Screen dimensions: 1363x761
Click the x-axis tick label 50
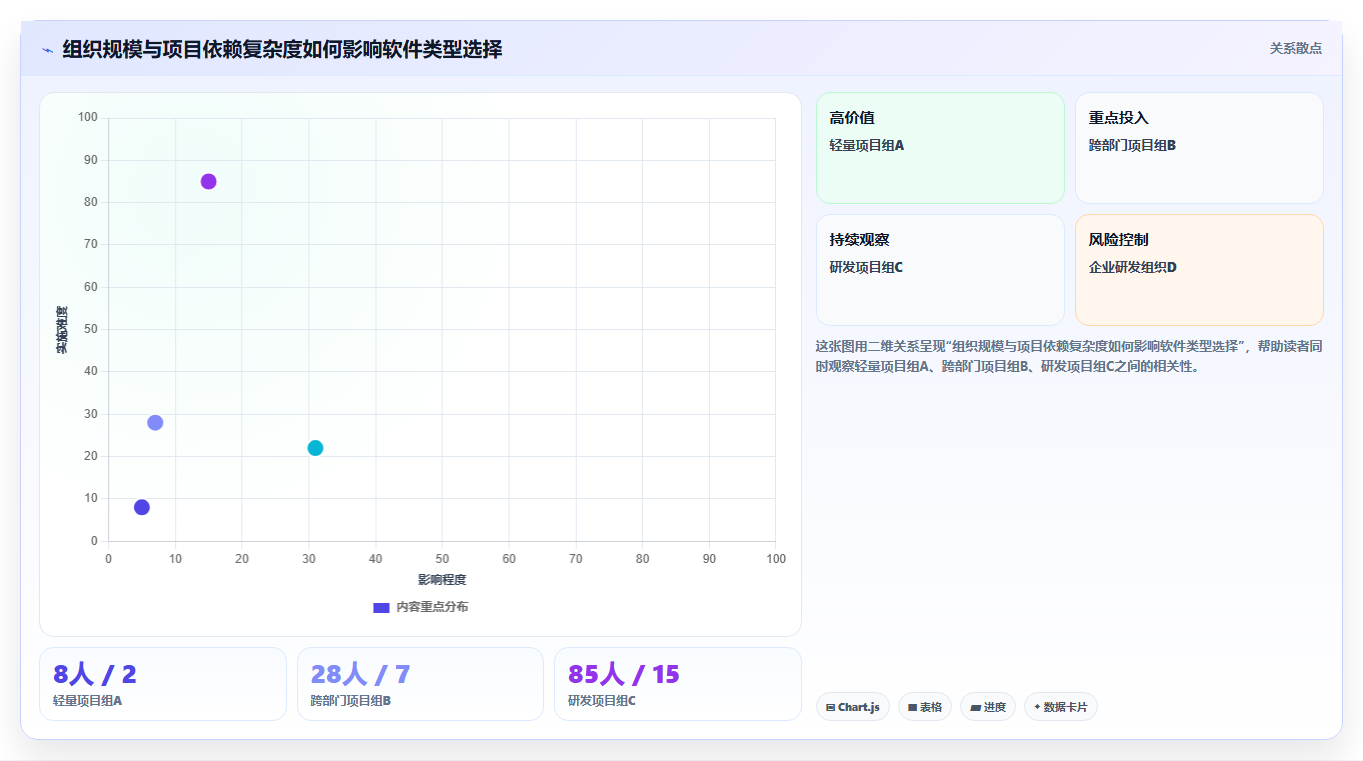[x=442, y=559]
